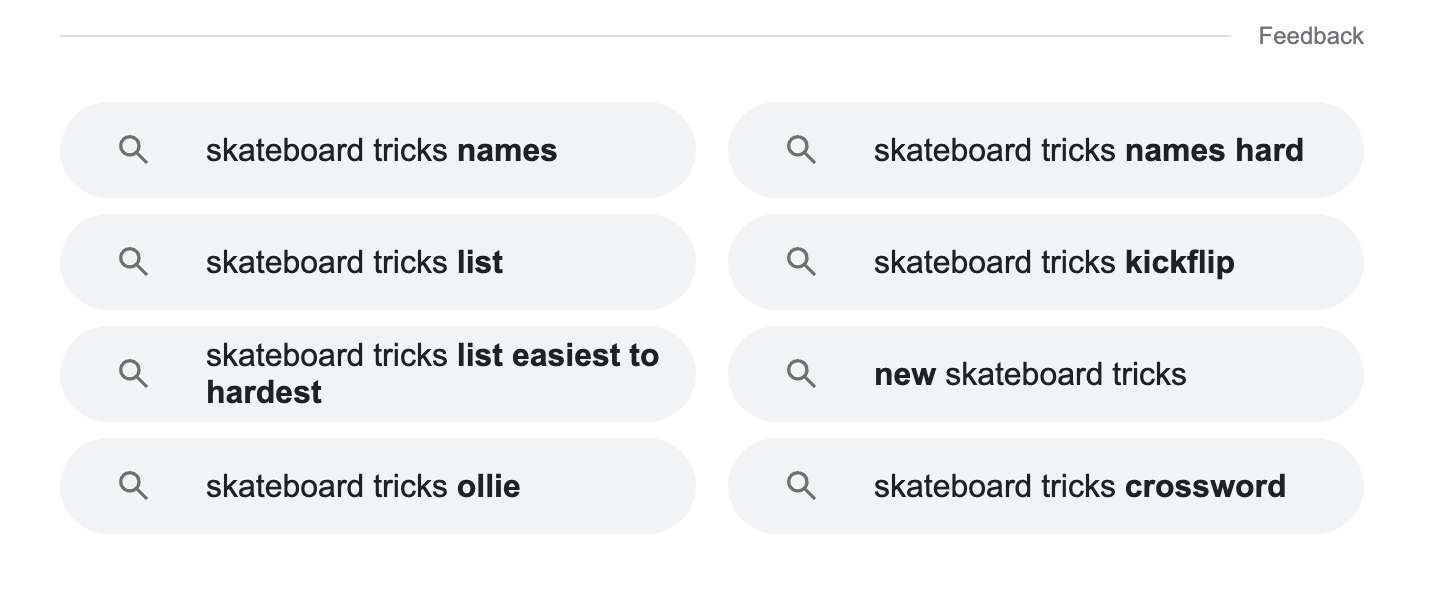Click the magnifier icon beside "new skateboard tricks"

801,373
